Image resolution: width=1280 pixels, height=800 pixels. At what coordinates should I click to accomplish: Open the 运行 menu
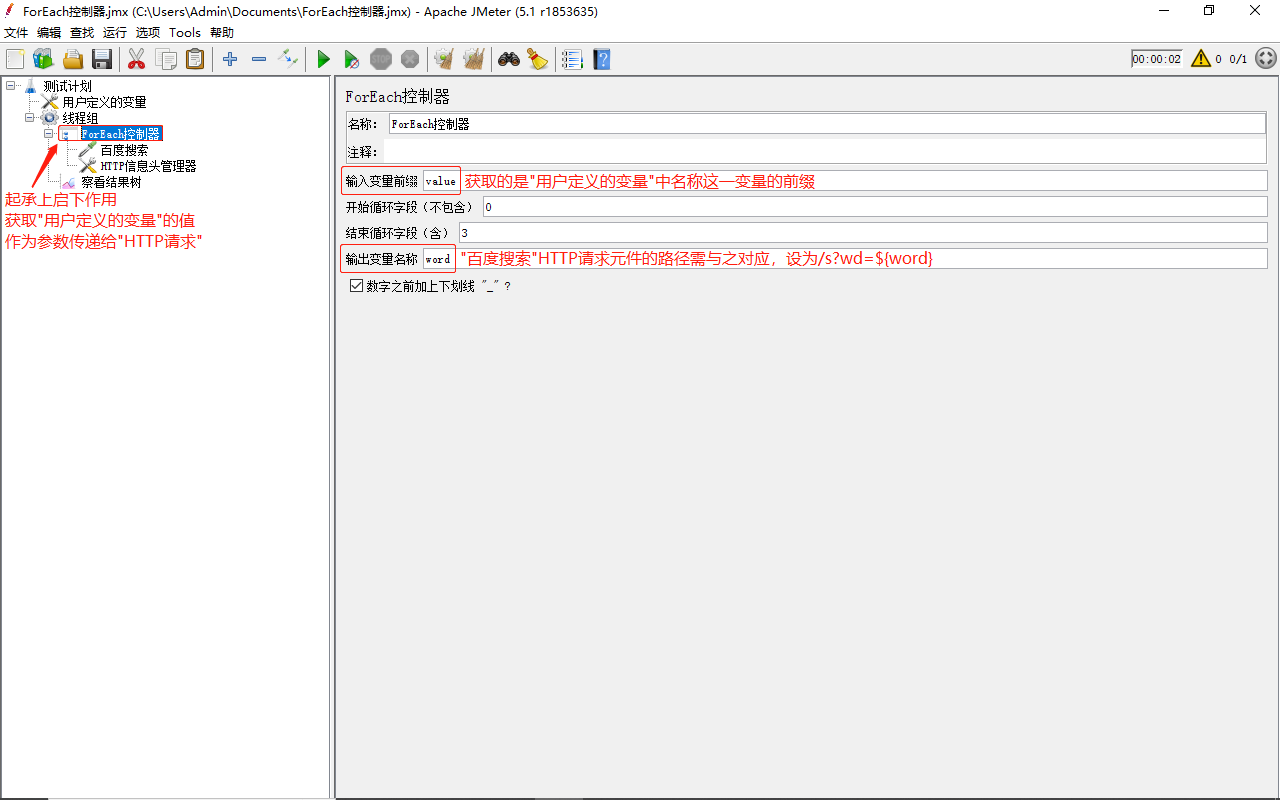pos(115,33)
